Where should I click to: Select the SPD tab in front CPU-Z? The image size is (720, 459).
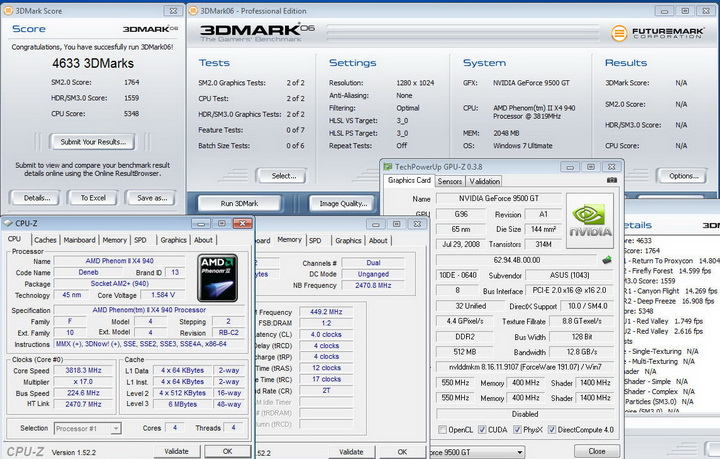(140, 240)
